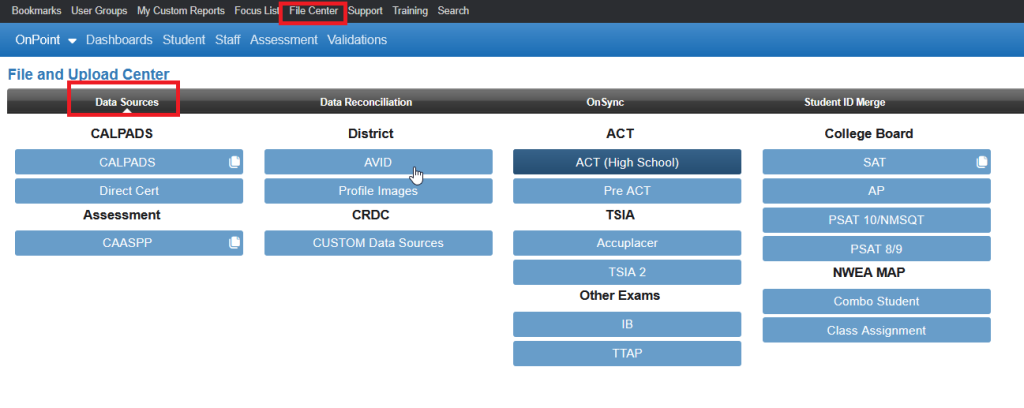Viewport: 1024px width, 408px height.
Task: Select the PSAT 8/9 button
Action: pyautogui.click(x=876, y=249)
